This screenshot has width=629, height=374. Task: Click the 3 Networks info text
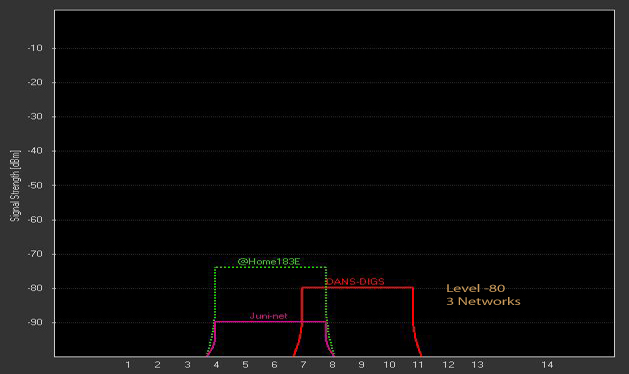tap(483, 301)
